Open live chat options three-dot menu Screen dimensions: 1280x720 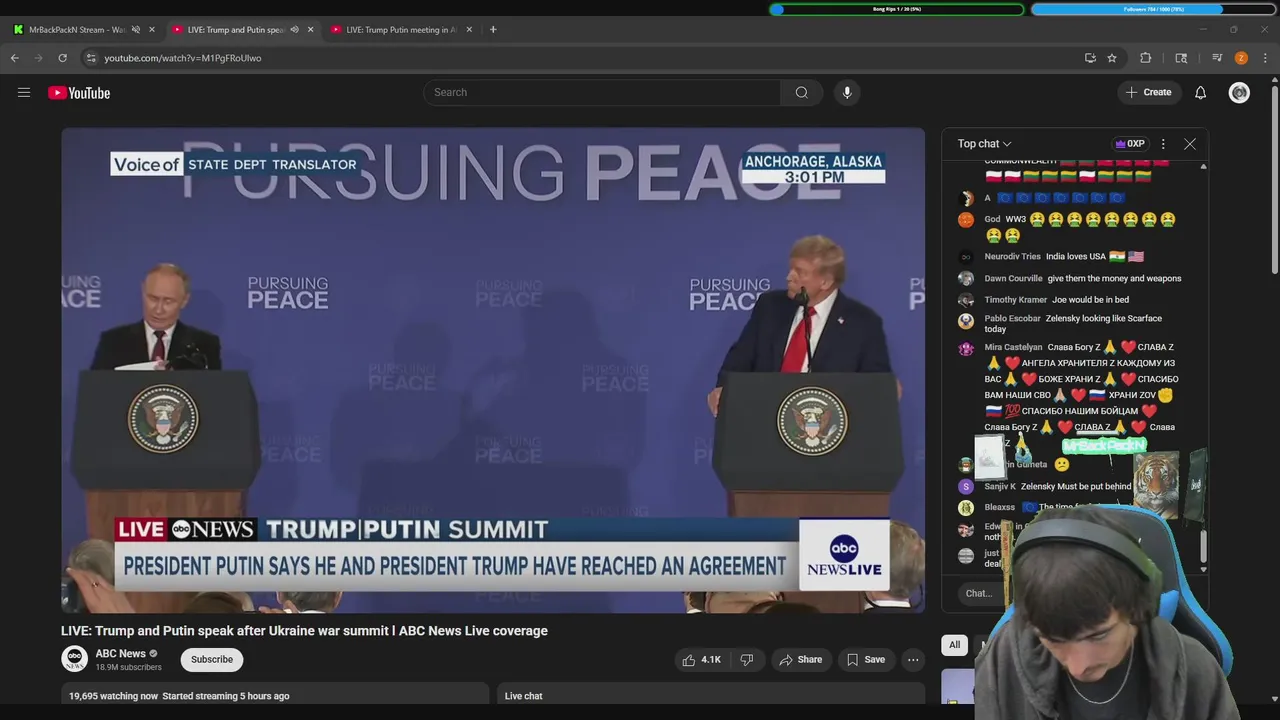pos(1163,144)
